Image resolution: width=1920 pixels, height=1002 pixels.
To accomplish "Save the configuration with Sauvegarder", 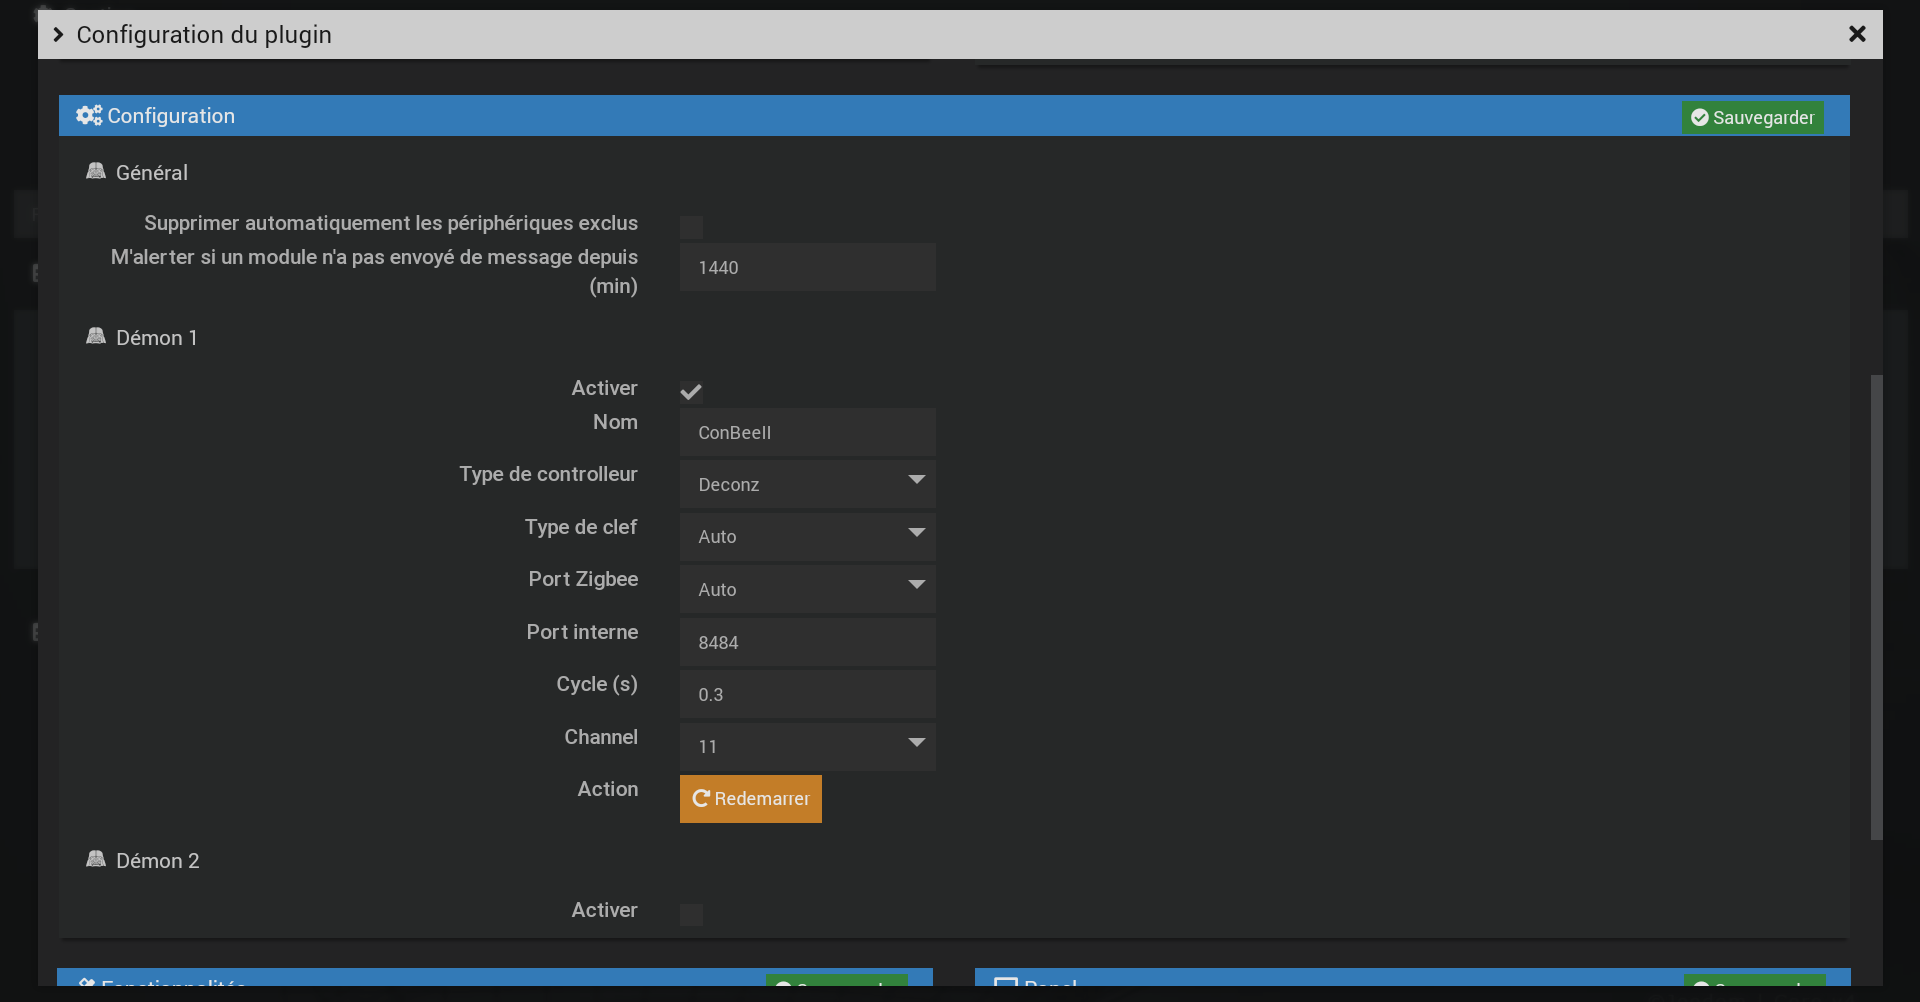I will coord(1752,117).
